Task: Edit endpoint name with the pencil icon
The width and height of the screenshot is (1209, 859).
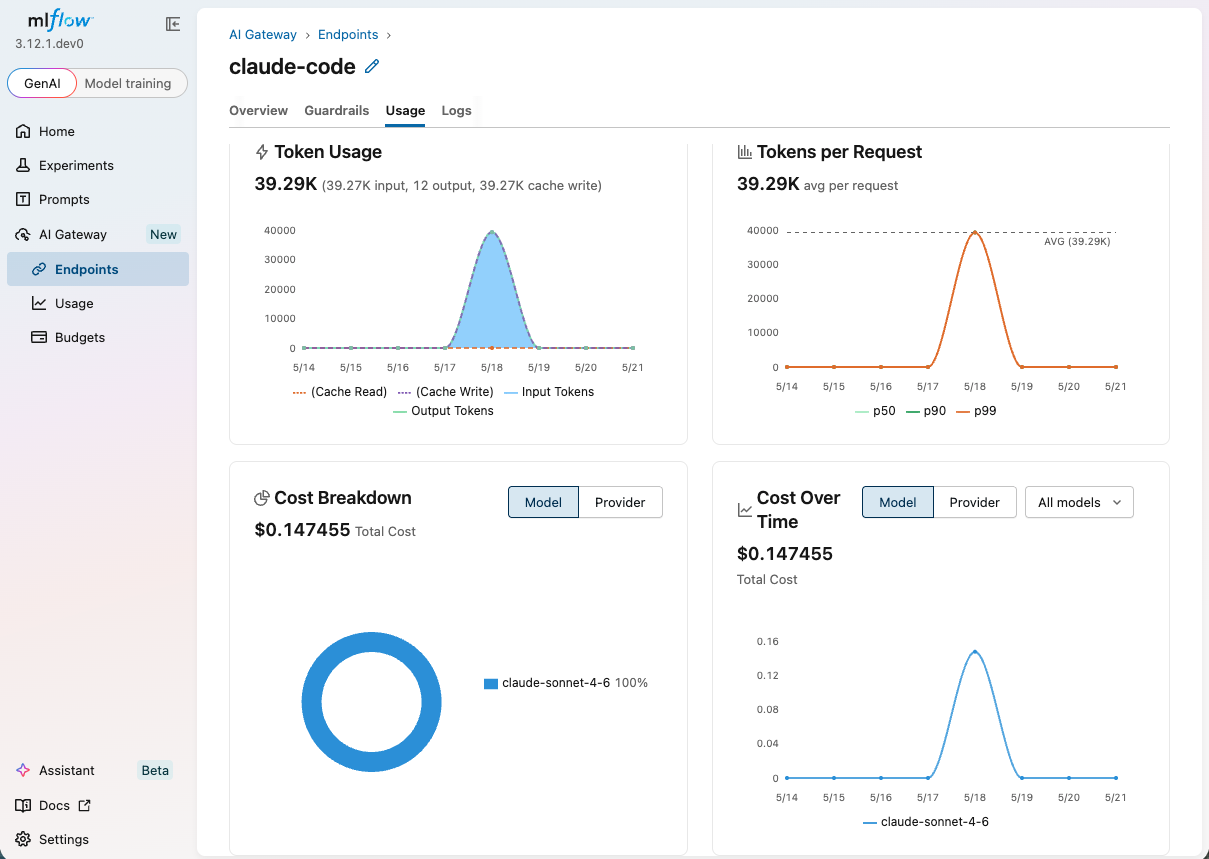Action: (372, 66)
